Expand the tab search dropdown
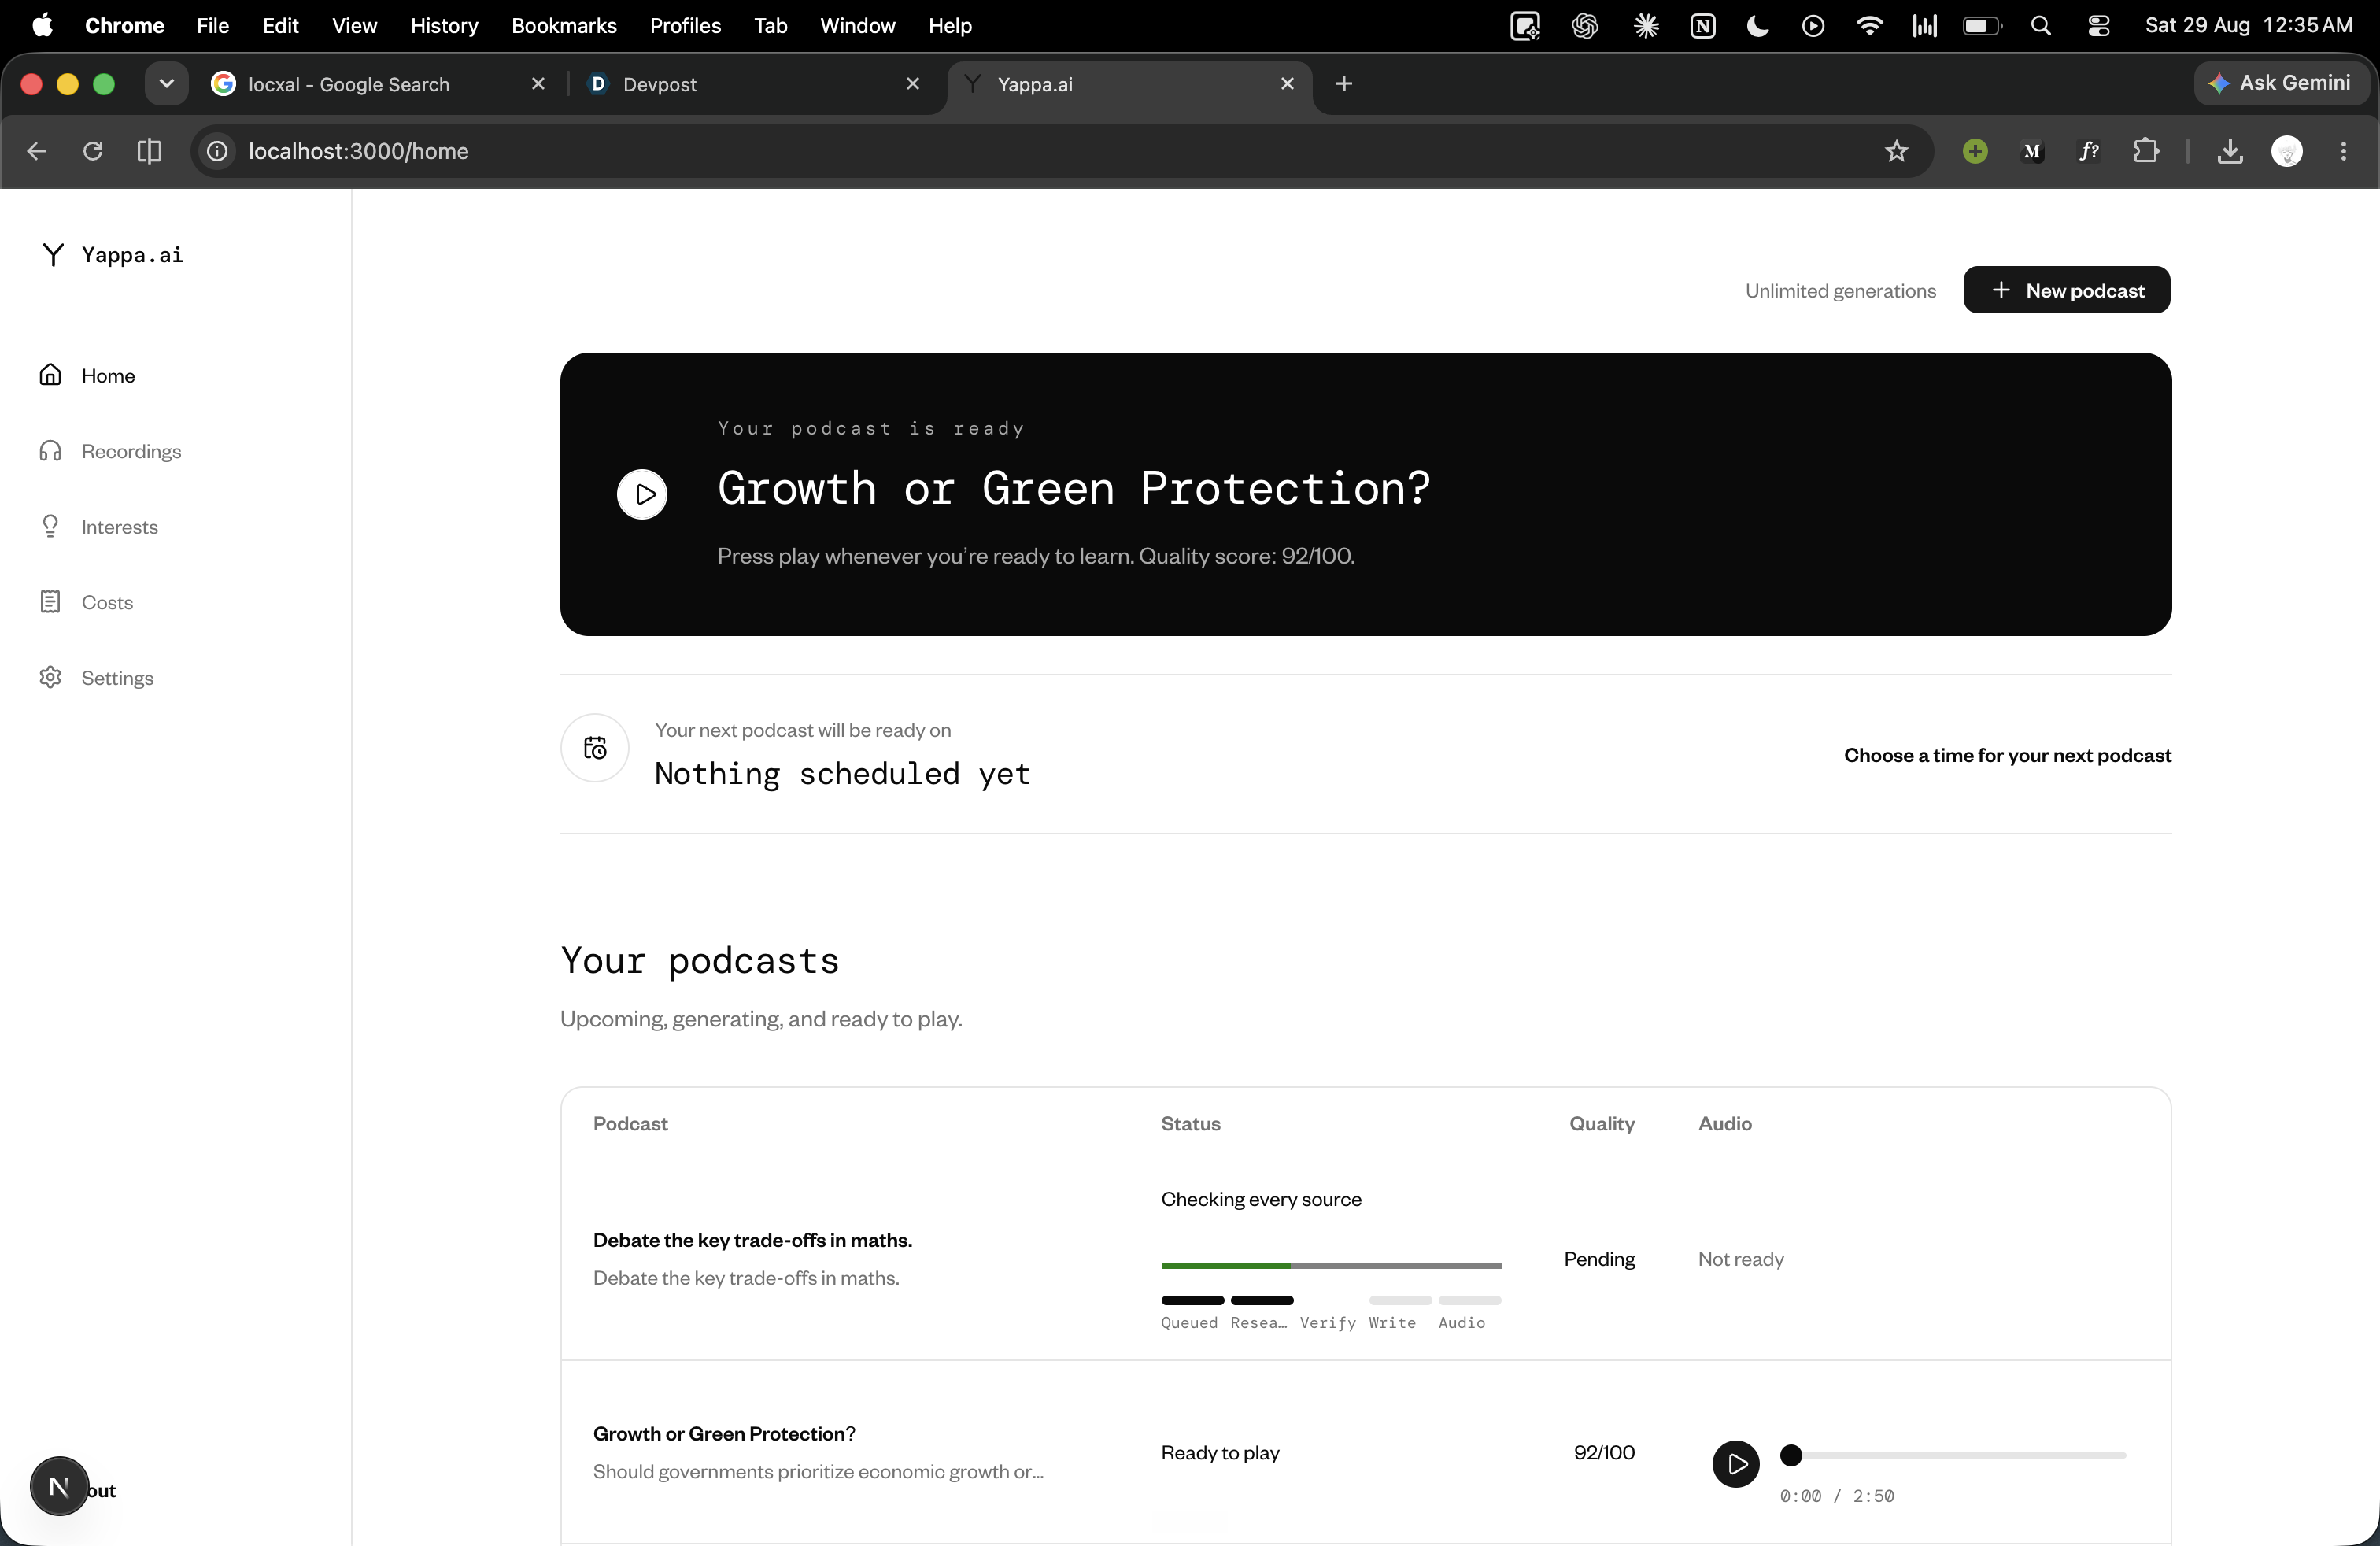This screenshot has width=2380, height=1546. click(167, 84)
